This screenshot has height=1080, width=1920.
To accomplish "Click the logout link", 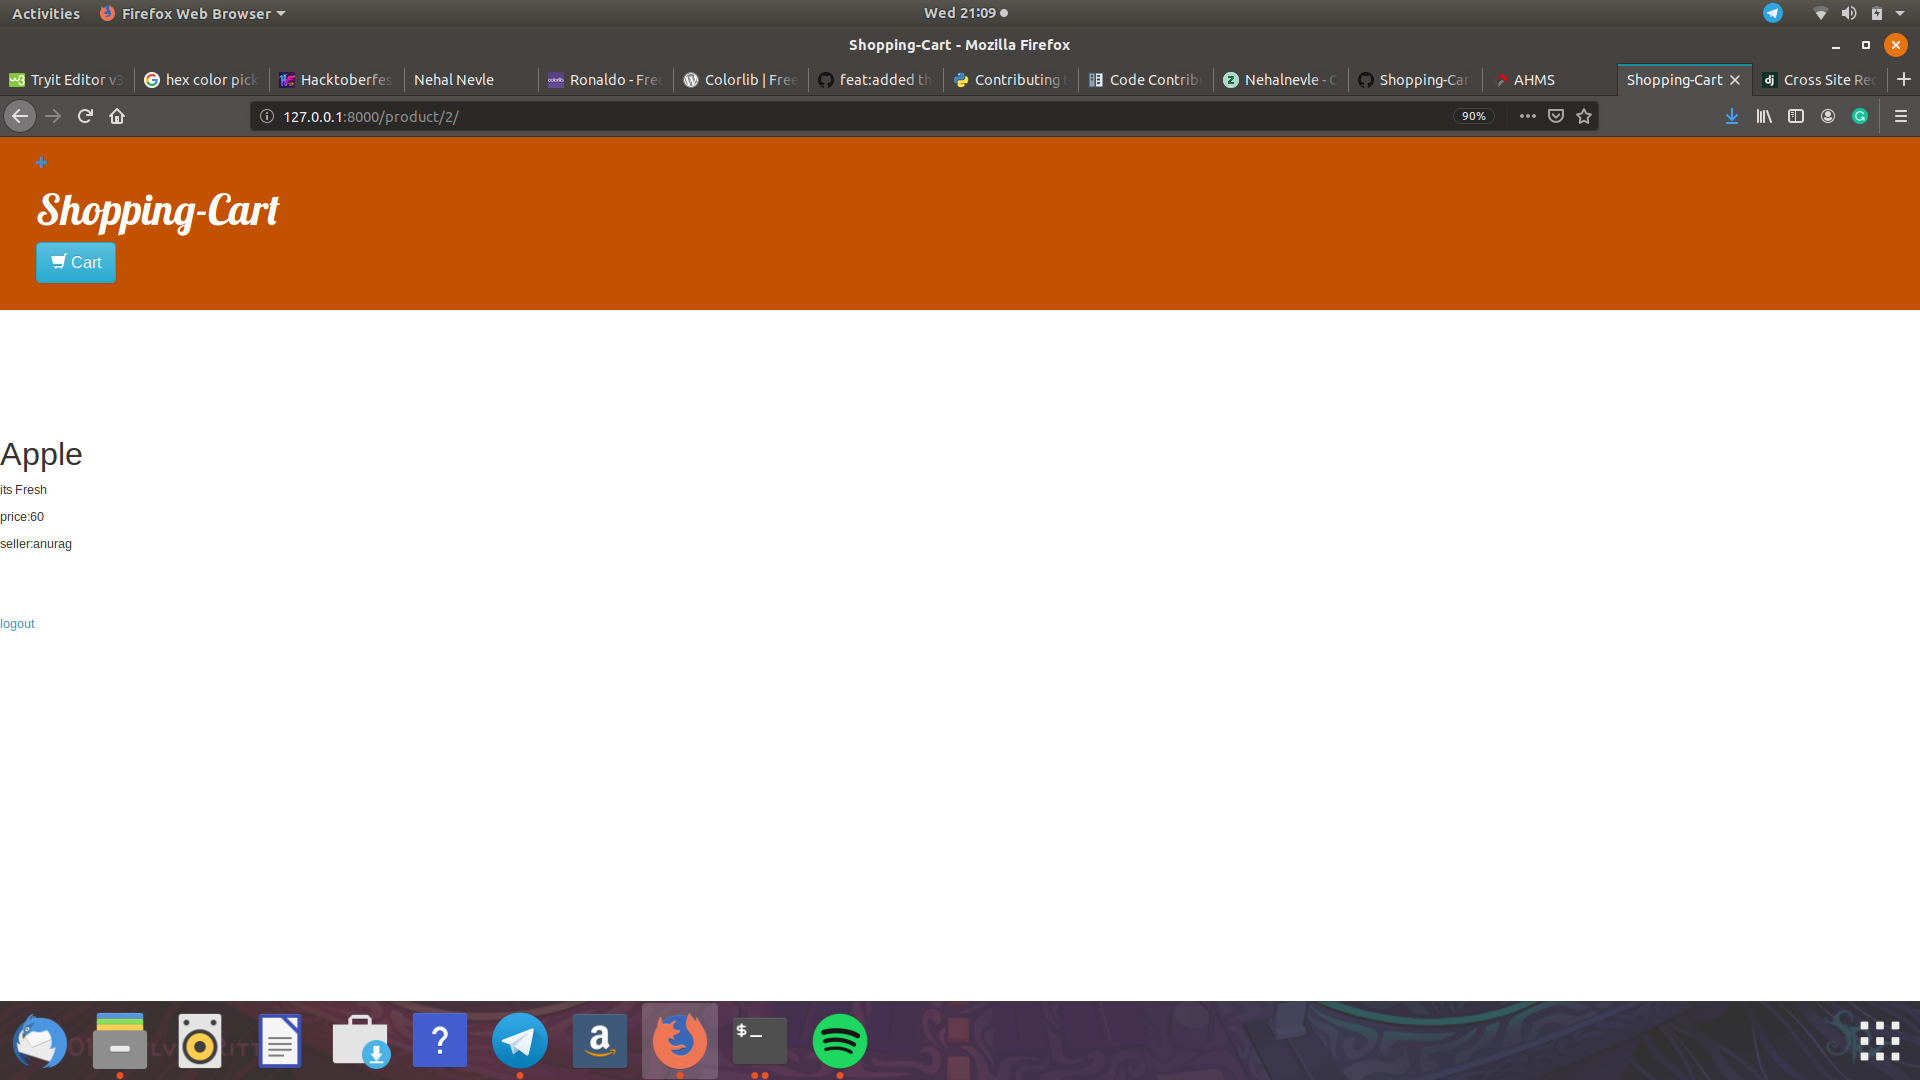I will pyautogui.click(x=17, y=624).
